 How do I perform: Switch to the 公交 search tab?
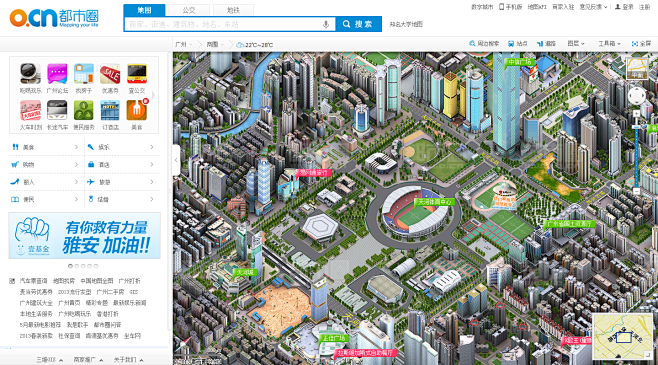pyautogui.click(x=189, y=10)
